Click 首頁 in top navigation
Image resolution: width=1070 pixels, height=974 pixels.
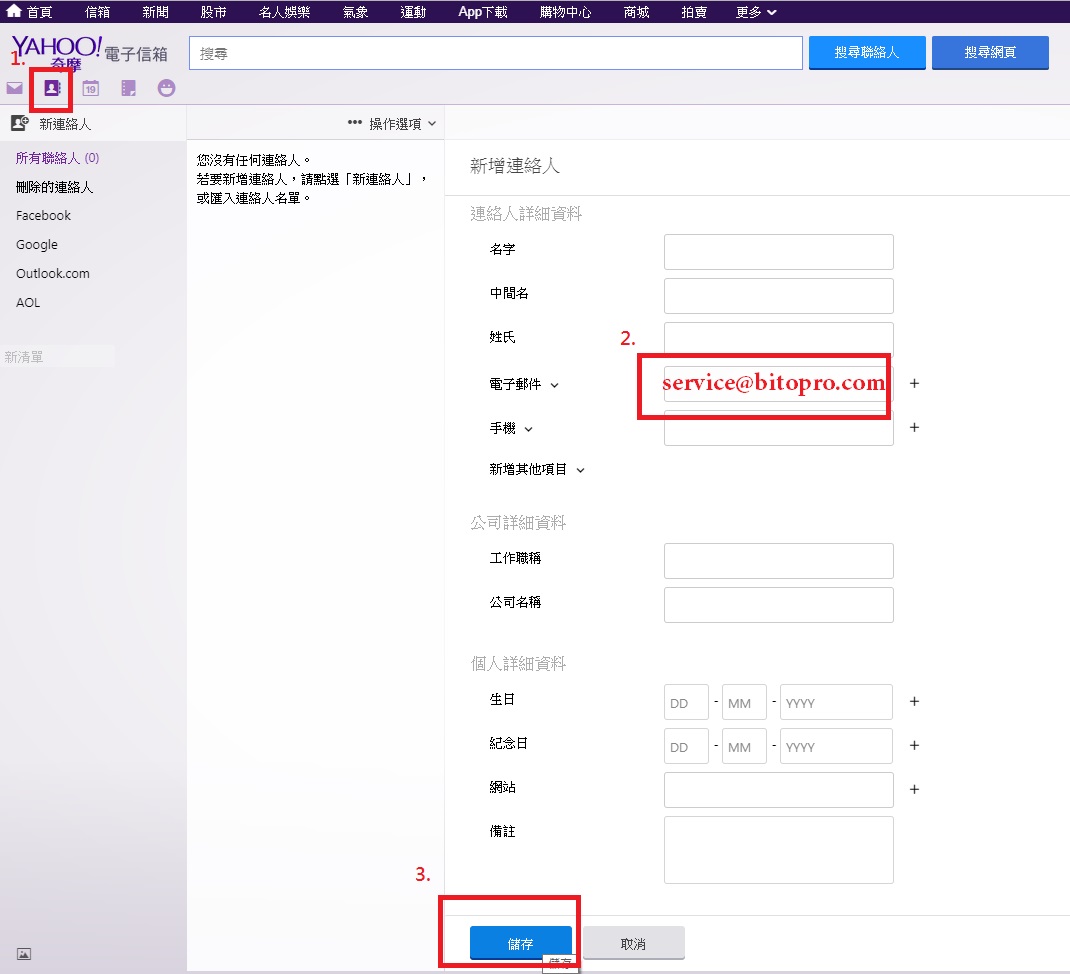click(40, 12)
